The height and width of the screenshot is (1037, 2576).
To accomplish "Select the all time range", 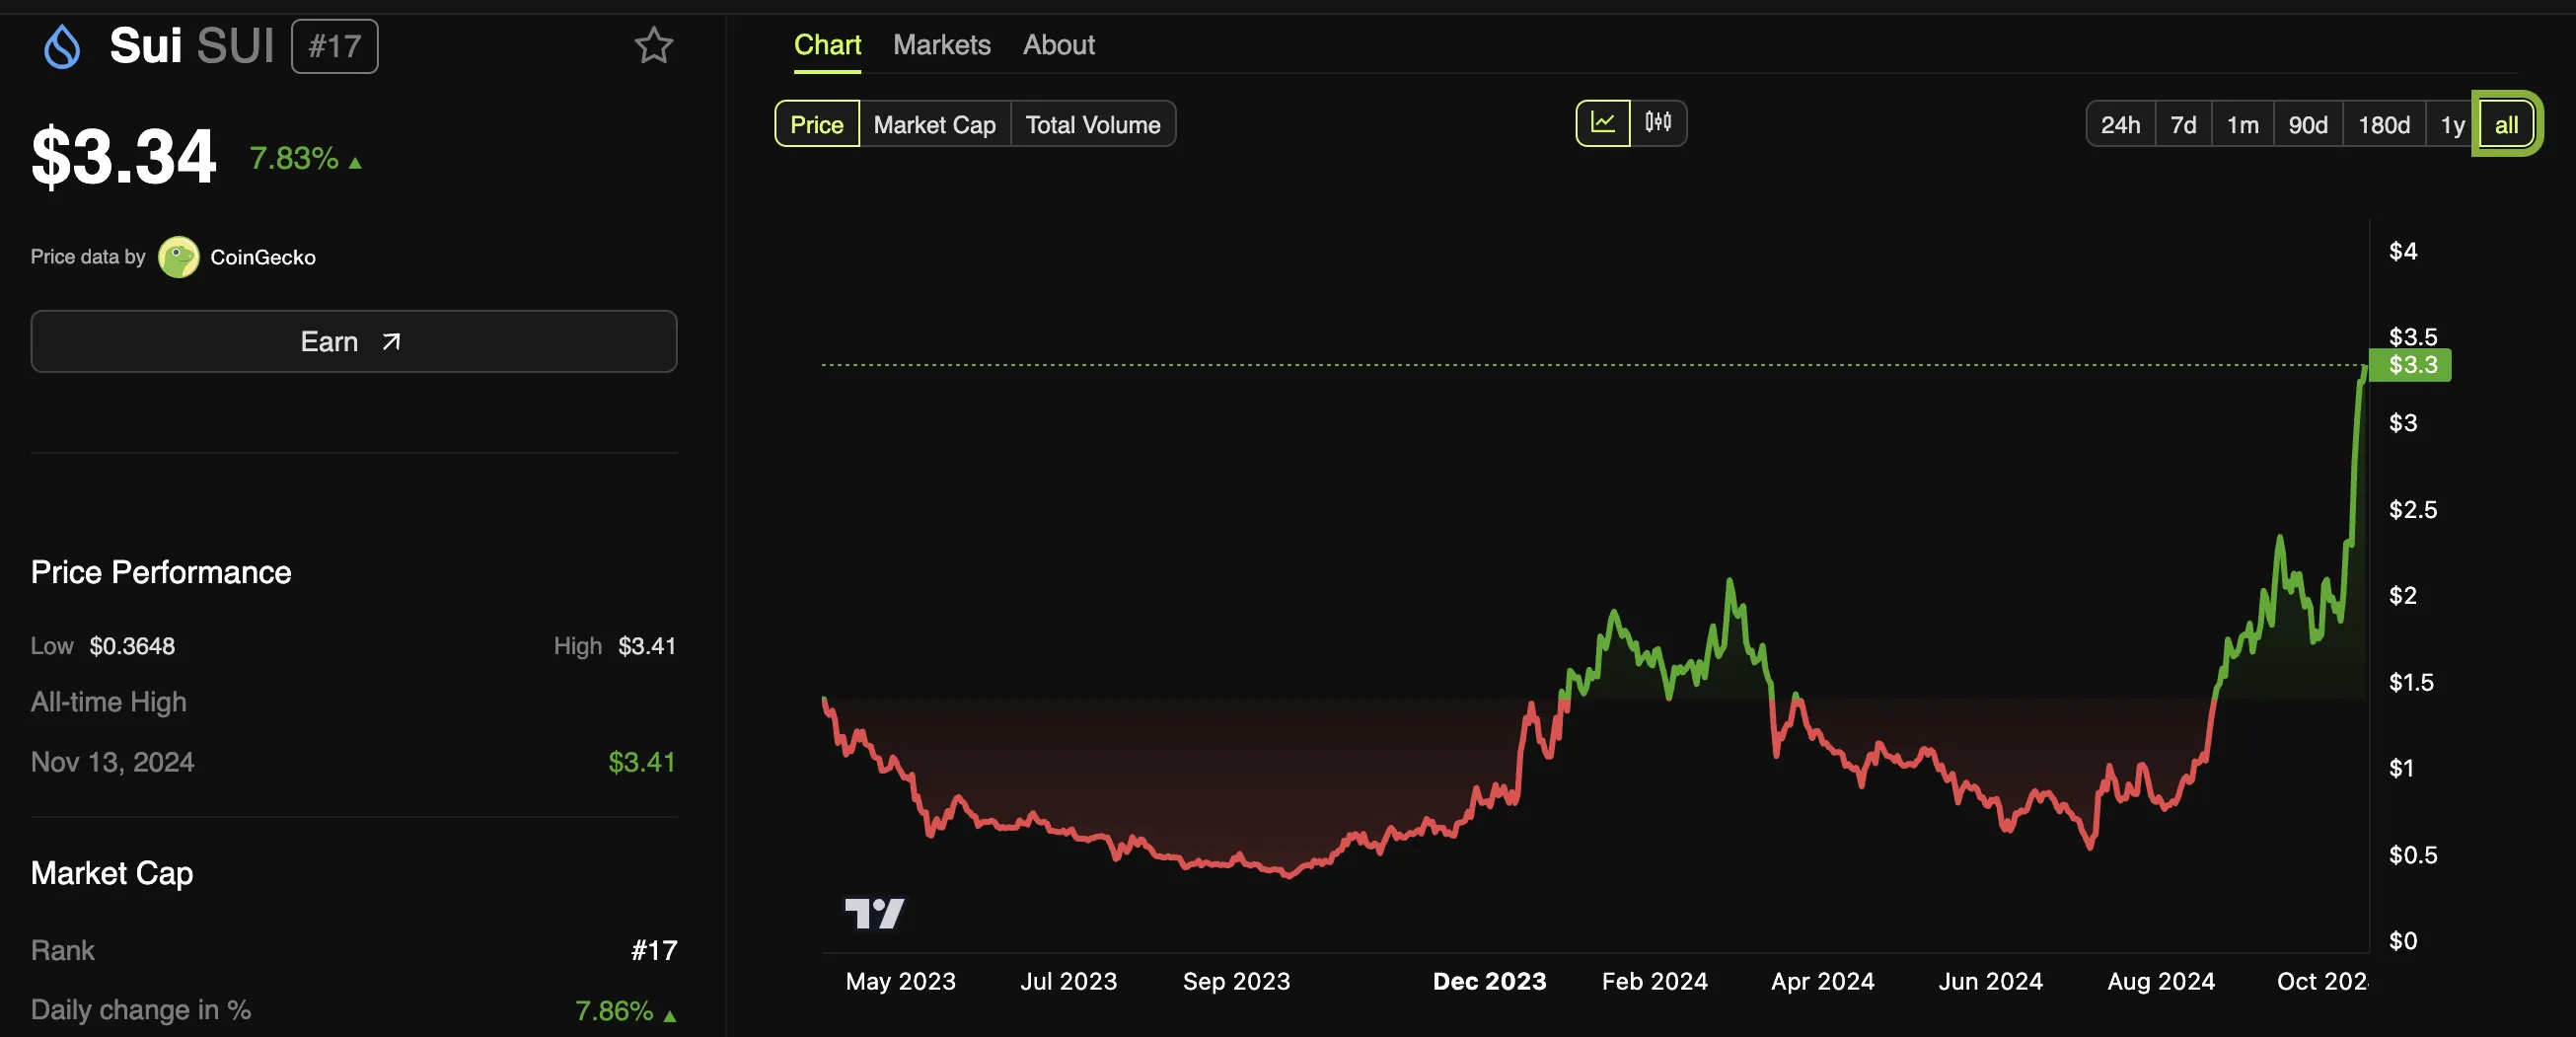I will (x=2505, y=125).
